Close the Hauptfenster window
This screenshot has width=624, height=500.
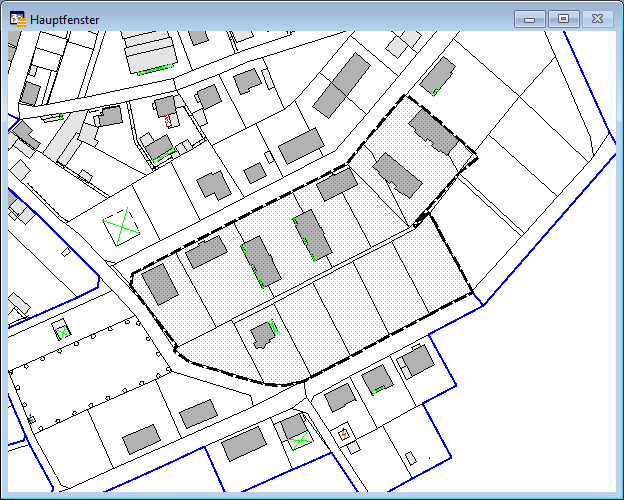point(598,19)
